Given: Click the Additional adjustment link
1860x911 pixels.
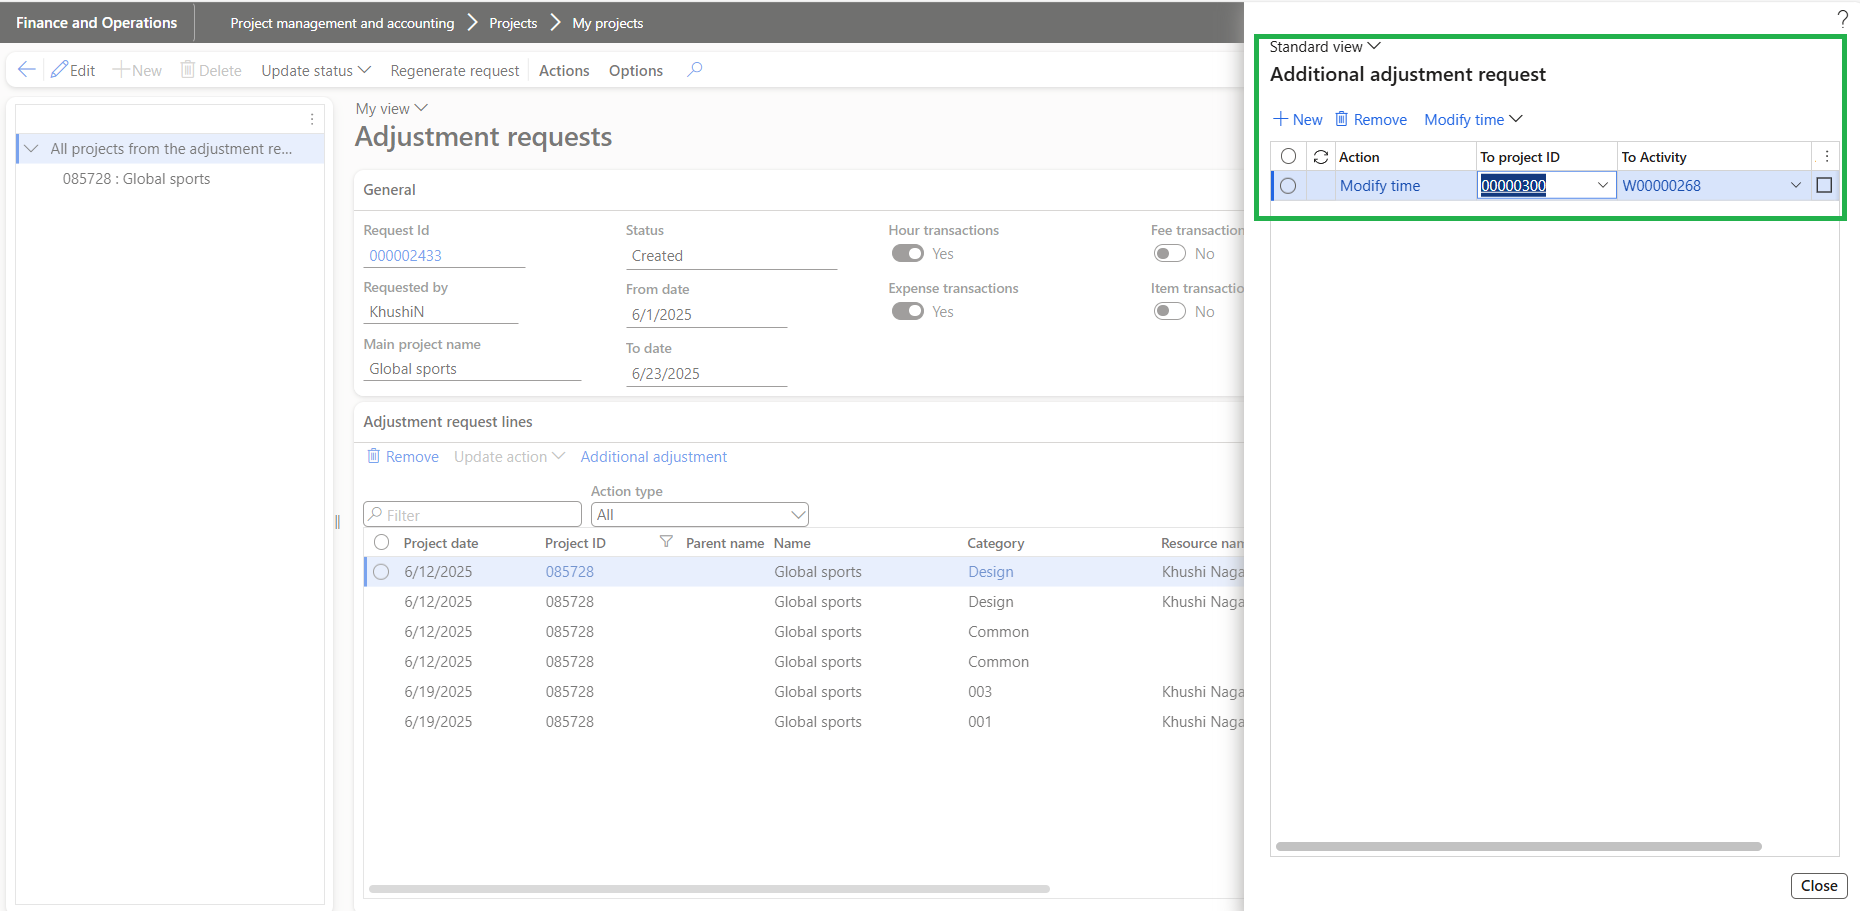Looking at the screenshot, I should point(653,457).
